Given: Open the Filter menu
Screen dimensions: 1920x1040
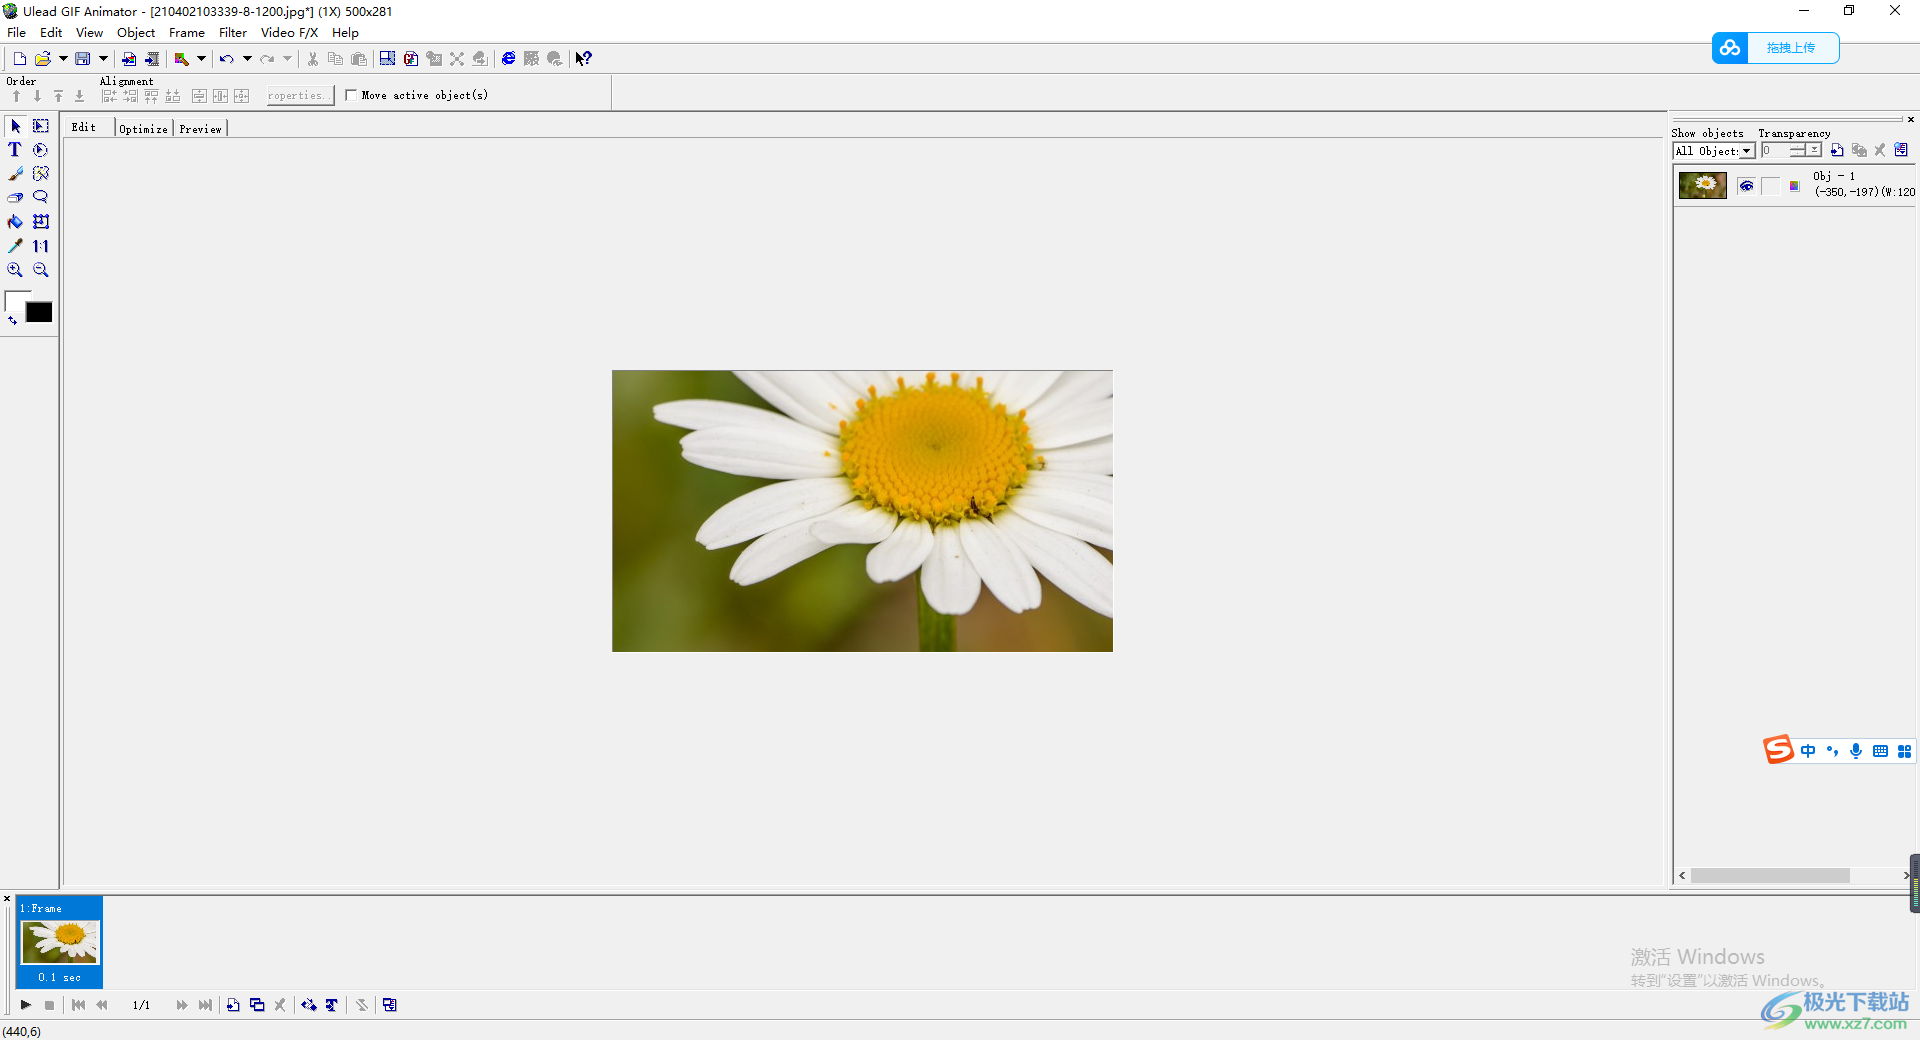Looking at the screenshot, I should [x=232, y=33].
